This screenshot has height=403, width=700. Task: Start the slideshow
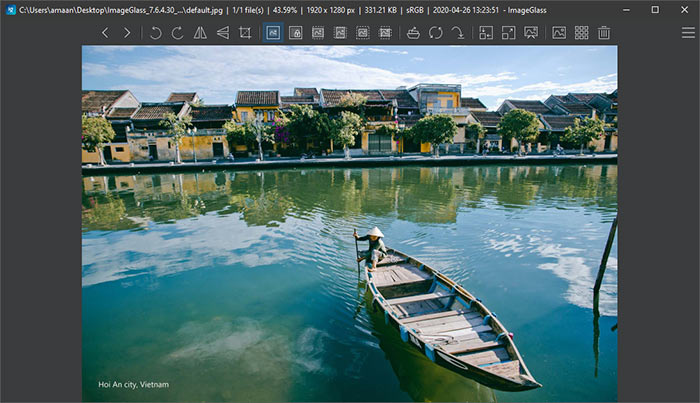pyautogui.click(x=531, y=33)
